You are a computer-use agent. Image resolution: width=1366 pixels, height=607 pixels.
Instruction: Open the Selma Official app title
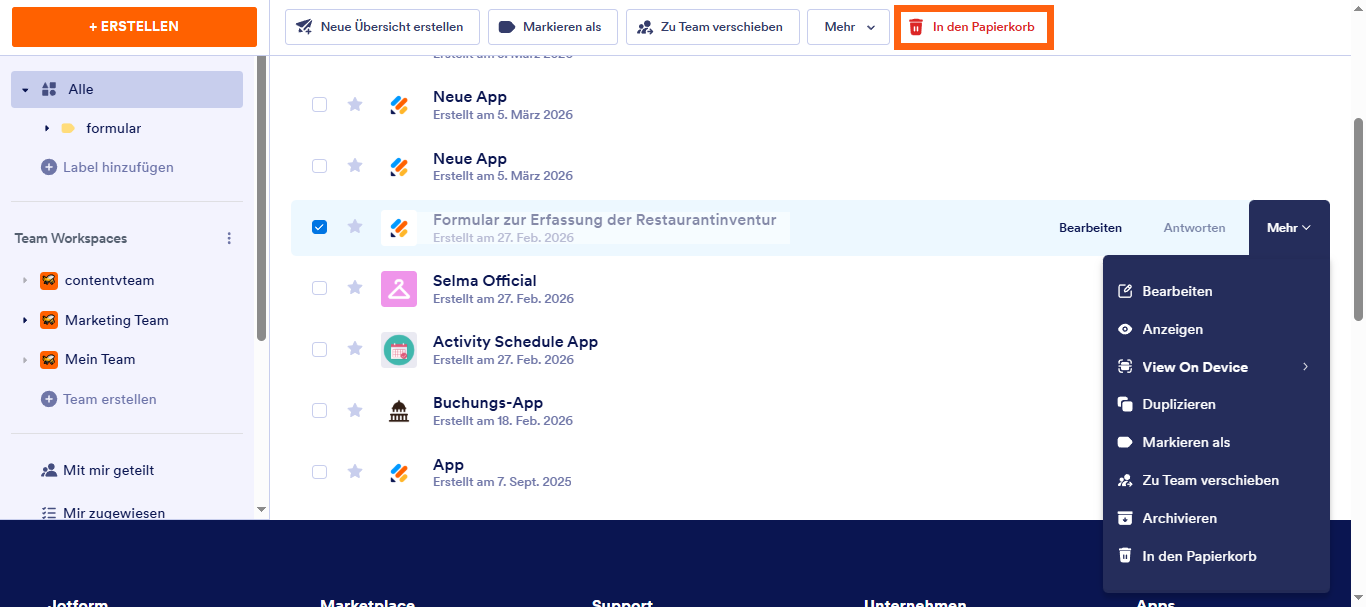pyautogui.click(x=485, y=281)
